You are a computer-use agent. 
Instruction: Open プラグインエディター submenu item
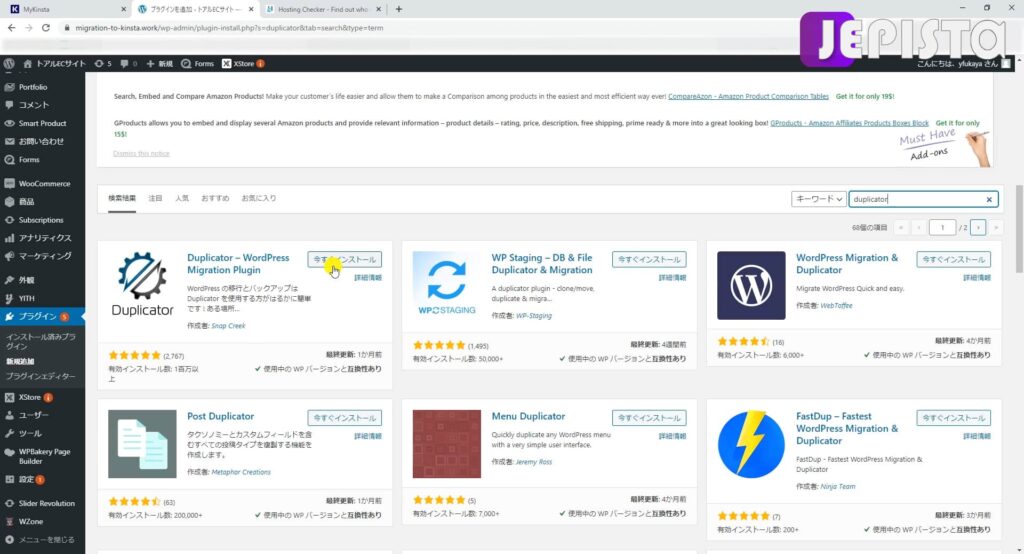(40, 376)
